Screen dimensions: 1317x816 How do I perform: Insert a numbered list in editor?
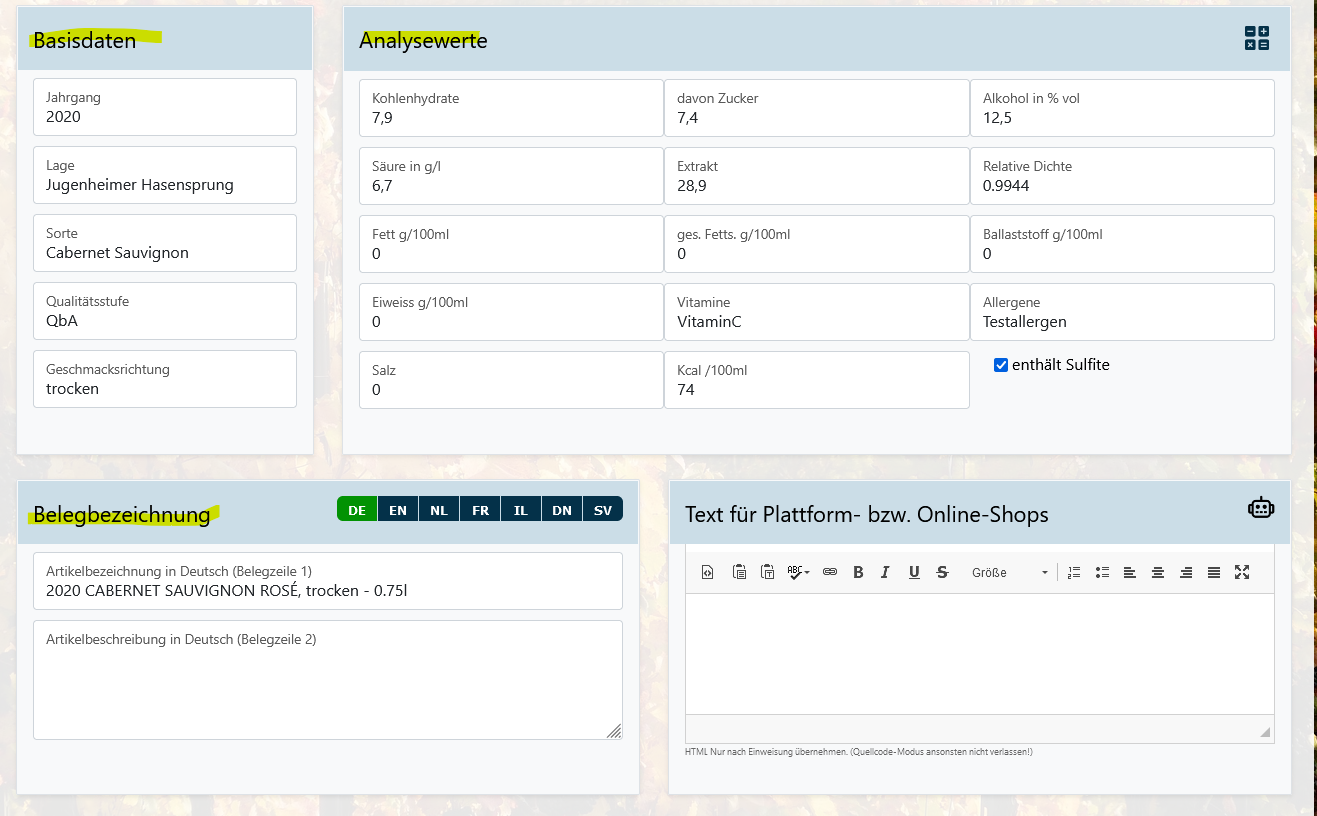[x=1074, y=572]
